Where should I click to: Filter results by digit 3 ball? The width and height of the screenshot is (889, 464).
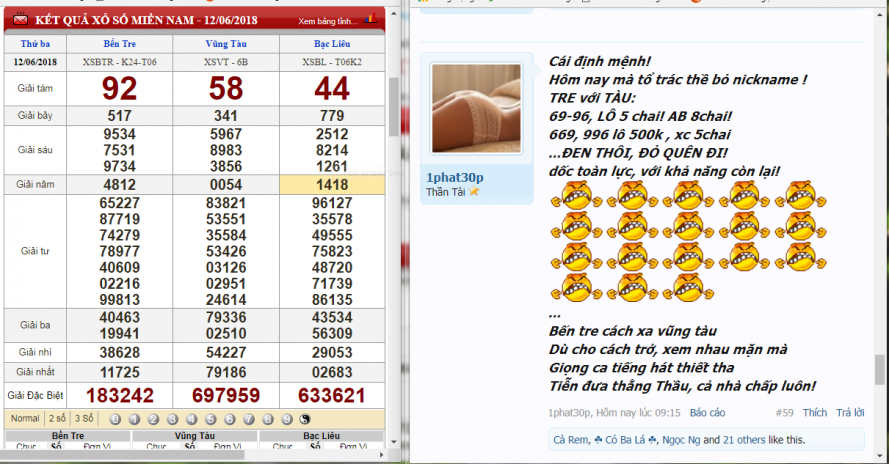click(x=172, y=418)
